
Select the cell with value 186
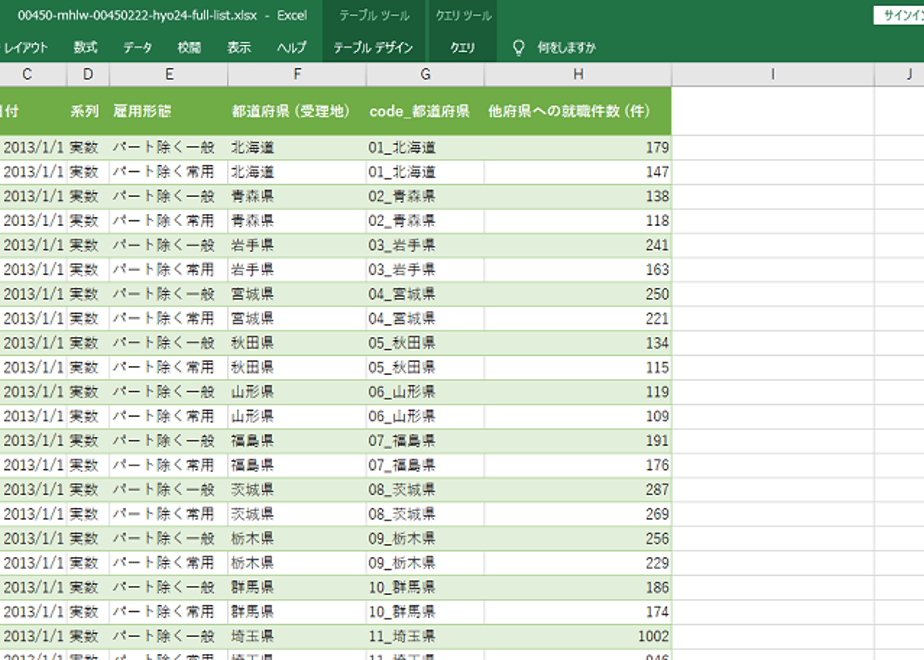click(578, 588)
